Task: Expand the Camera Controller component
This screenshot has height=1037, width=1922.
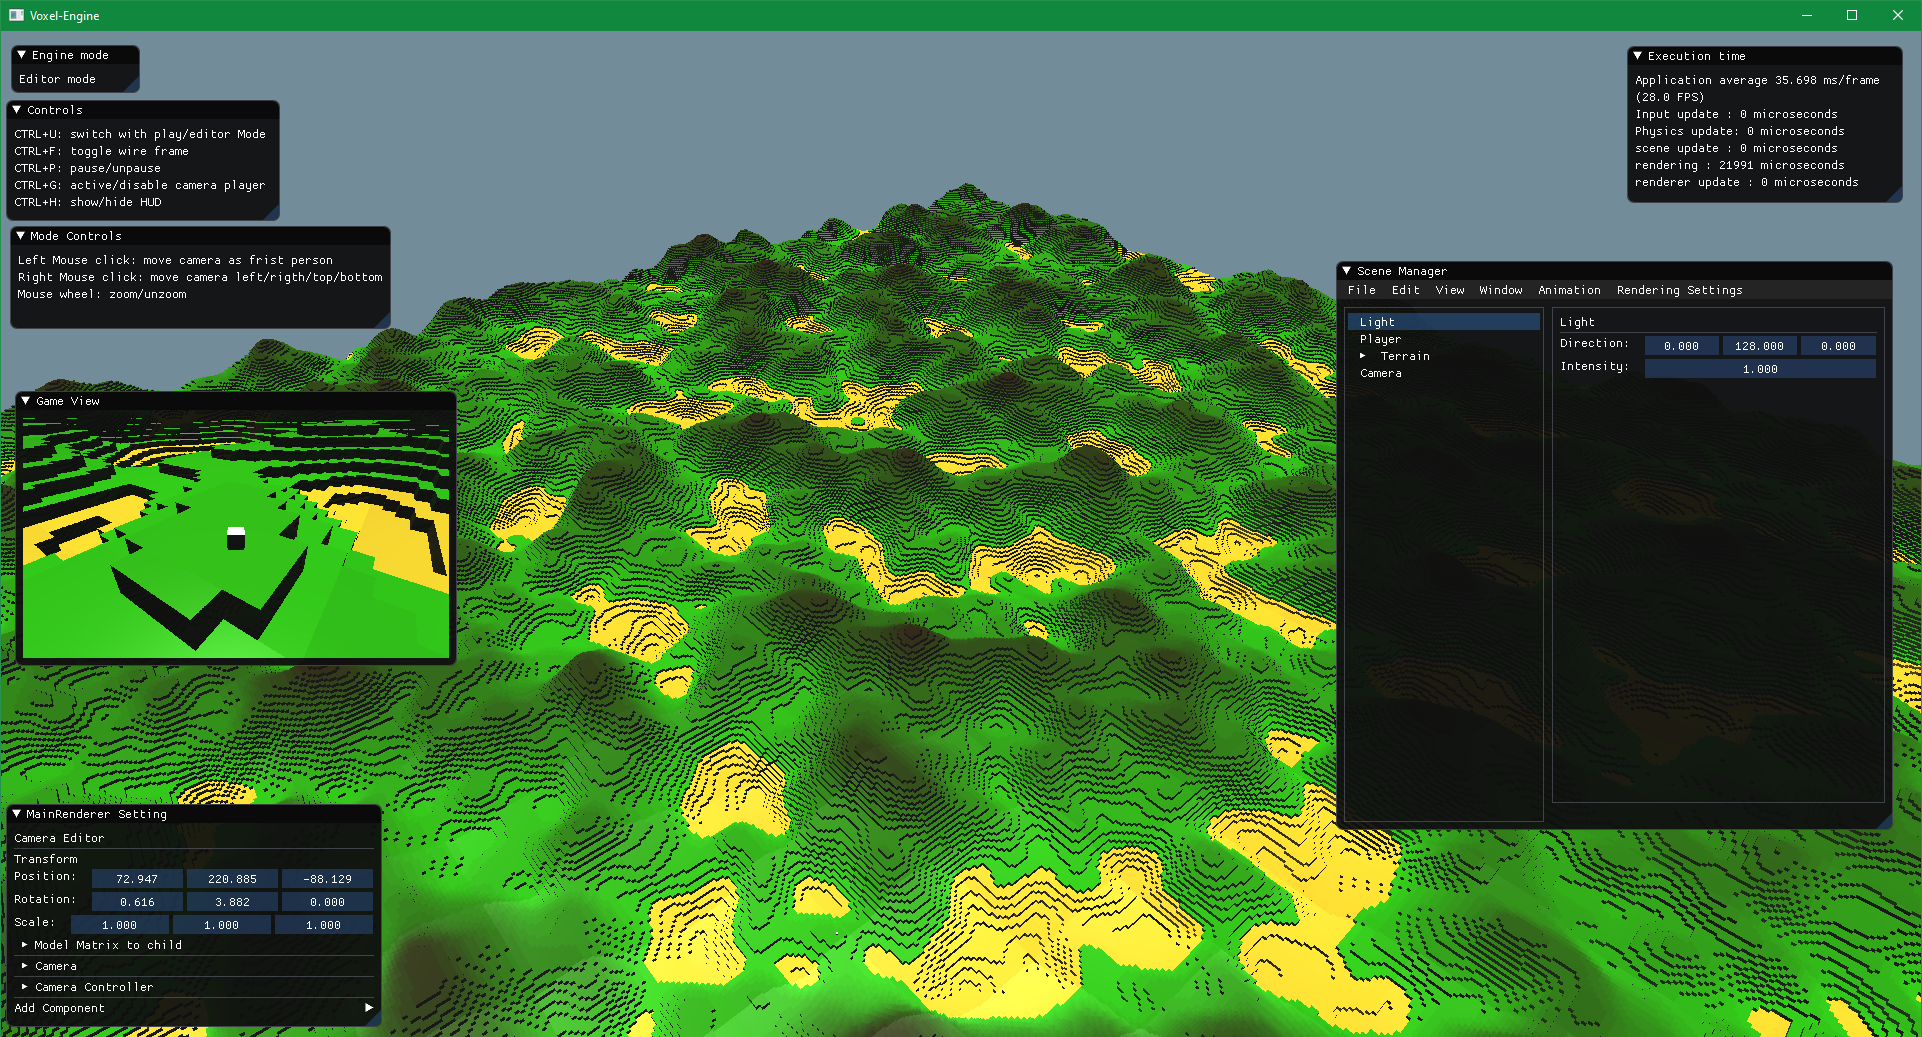Action: [x=25, y=987]
